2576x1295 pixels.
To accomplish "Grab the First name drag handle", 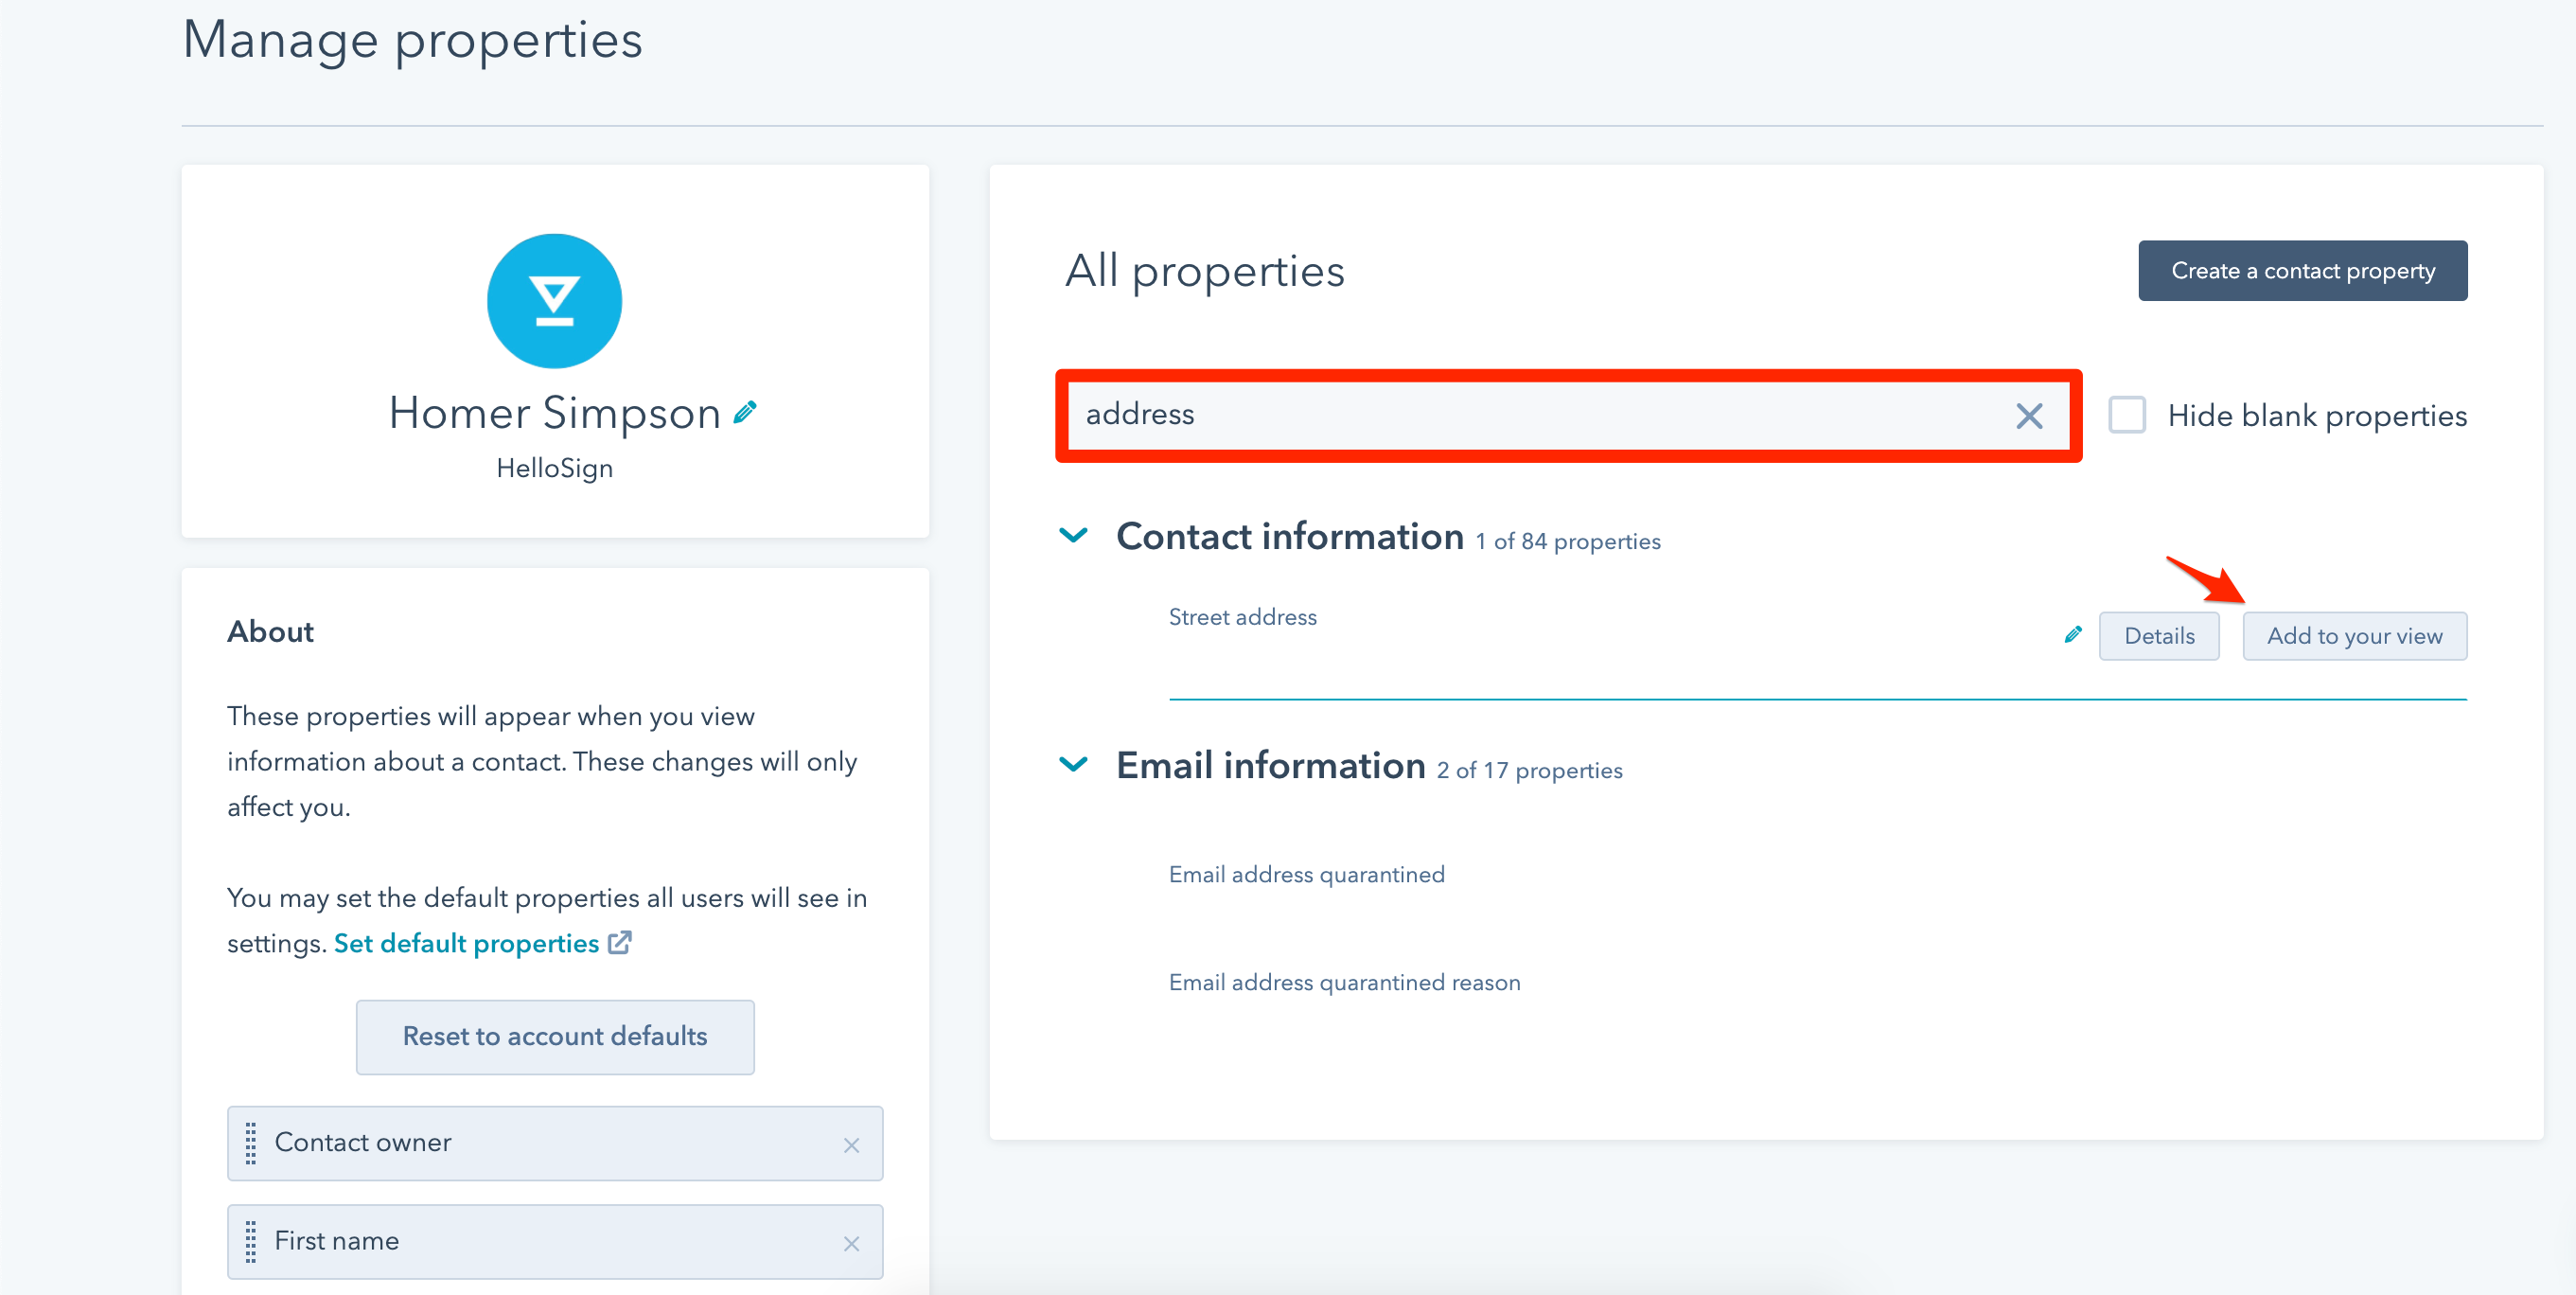I will pos(251,1241).
